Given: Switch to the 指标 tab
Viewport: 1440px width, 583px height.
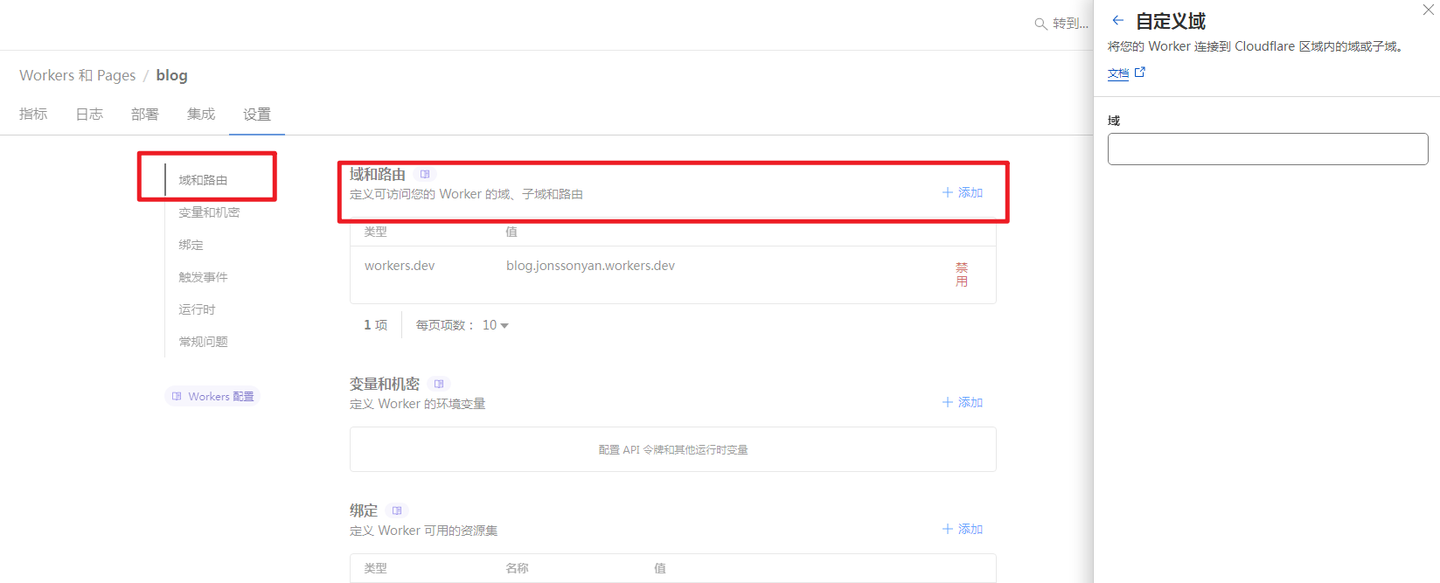Looking at the screenshot, I should tap(33, 113).
